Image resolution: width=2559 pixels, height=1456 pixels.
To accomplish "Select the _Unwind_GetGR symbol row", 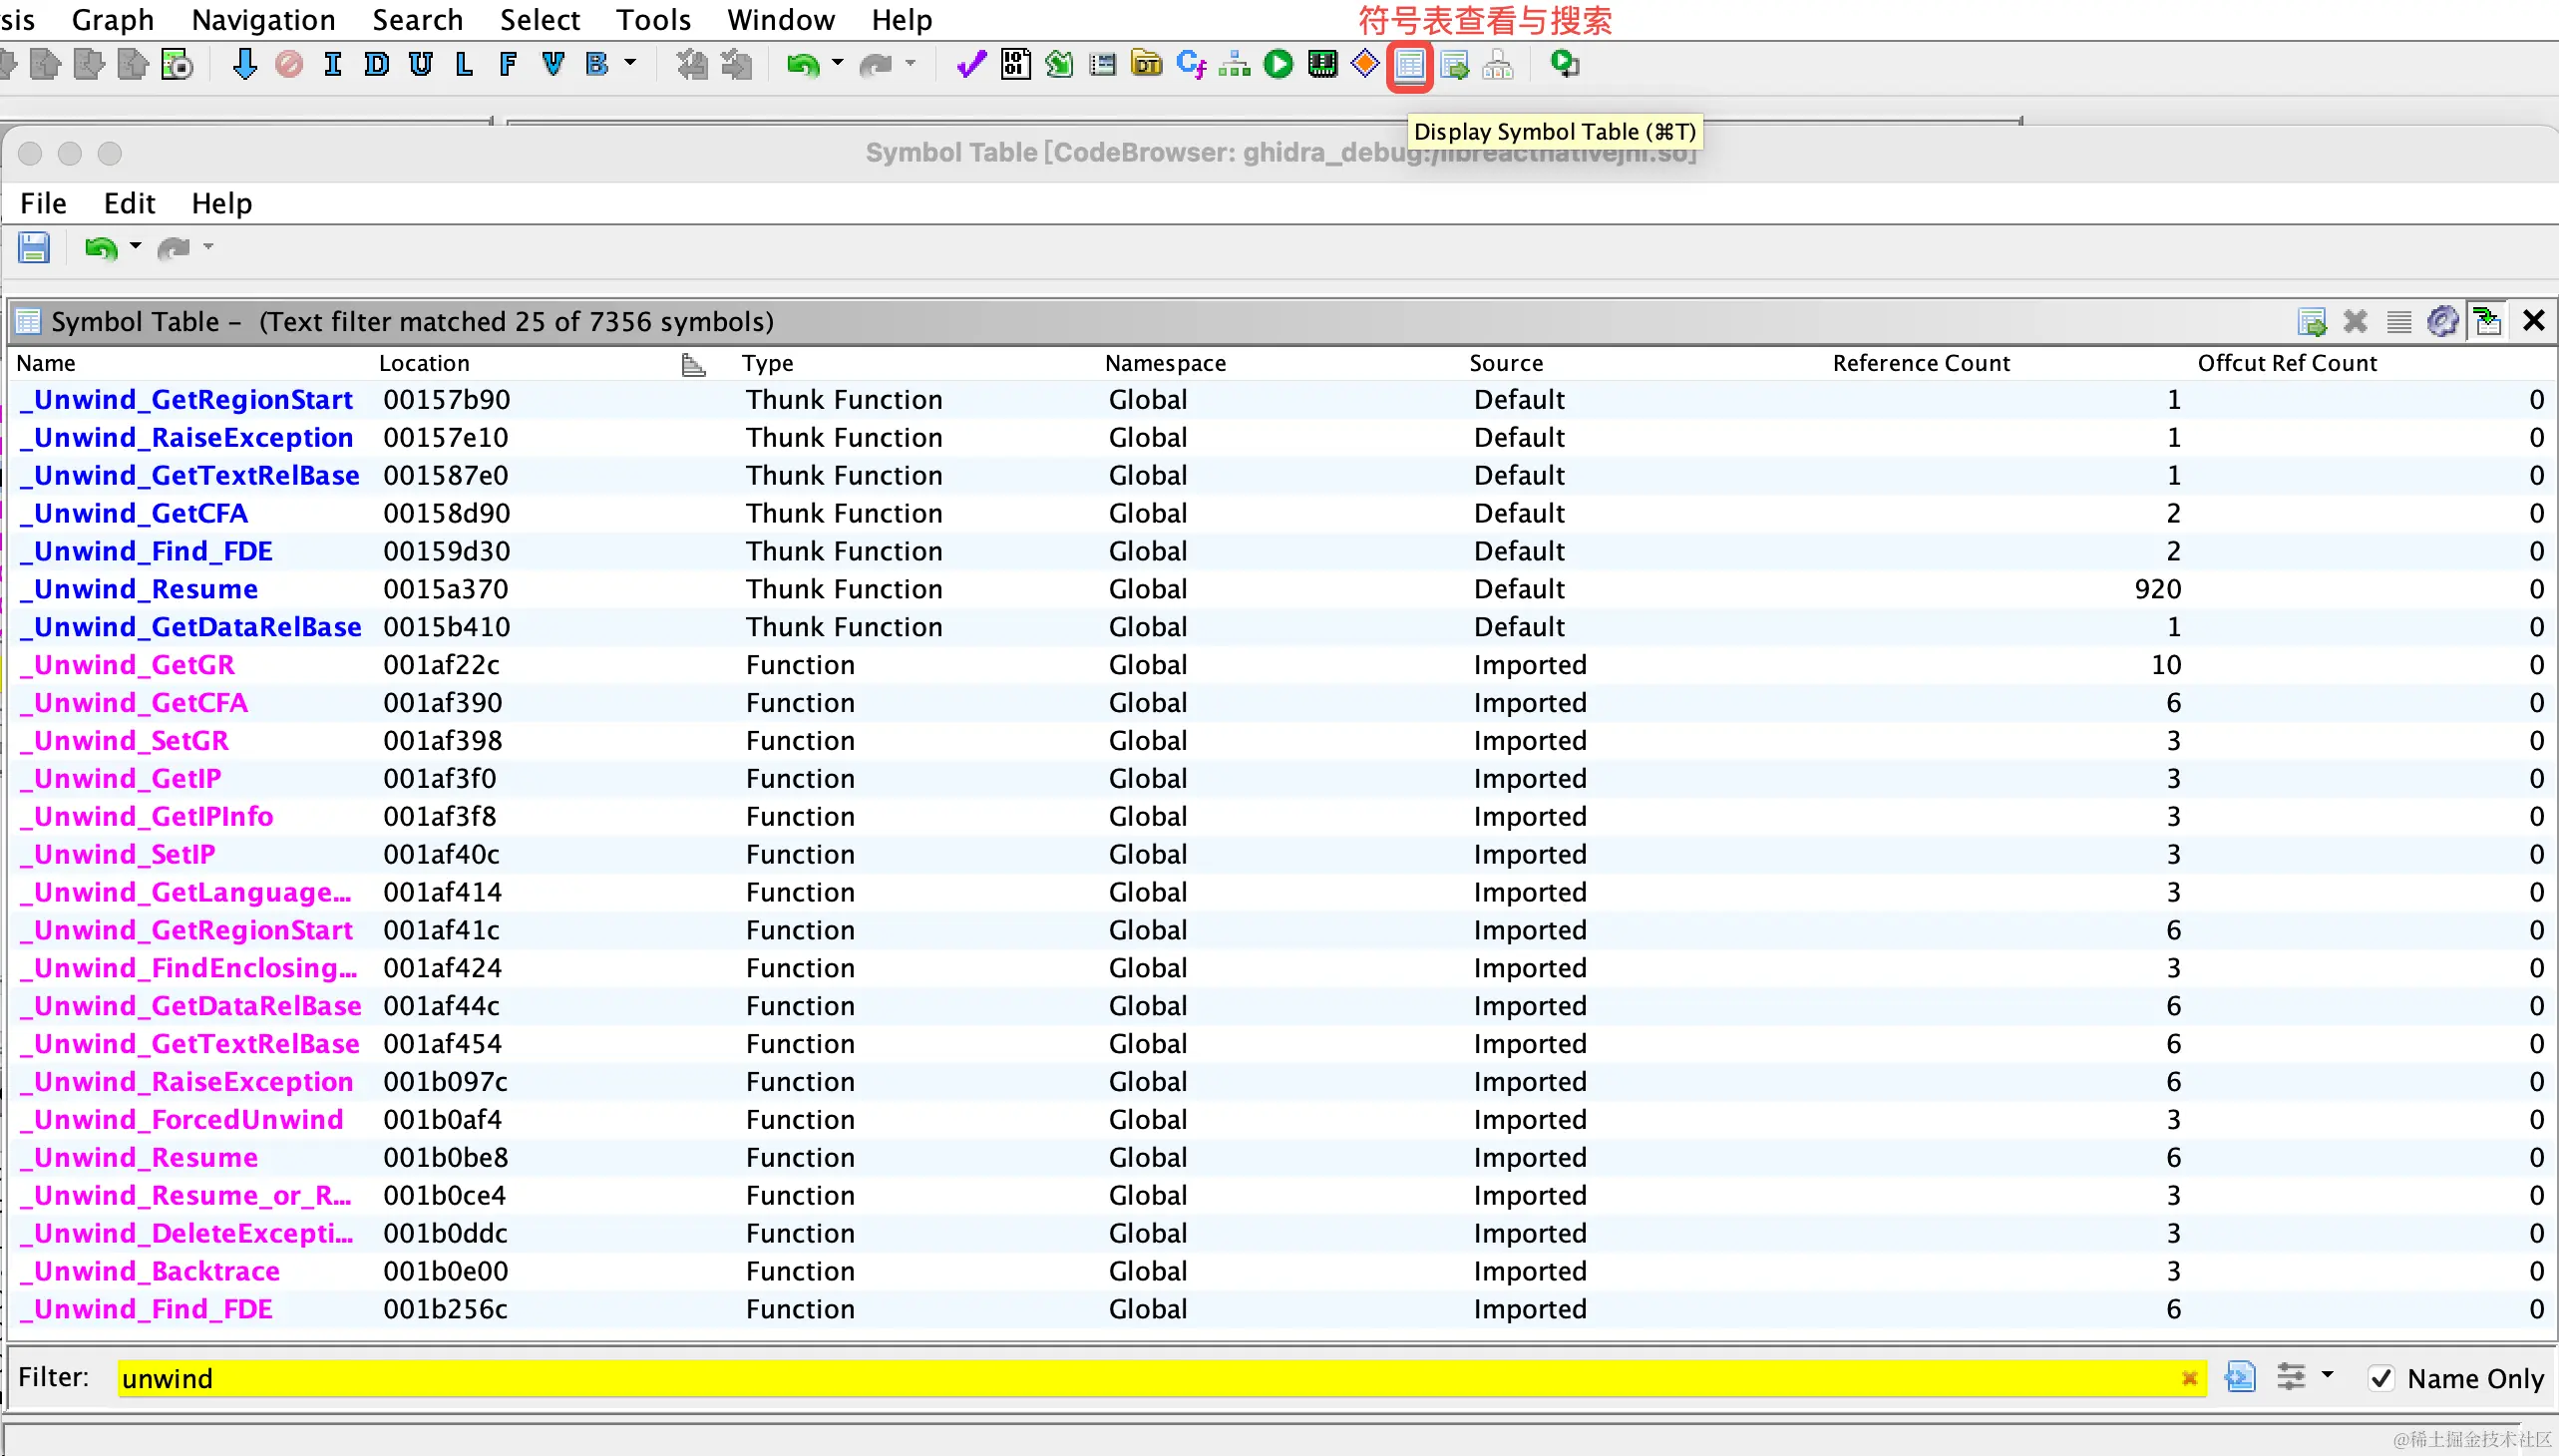I will point(1282,665).
